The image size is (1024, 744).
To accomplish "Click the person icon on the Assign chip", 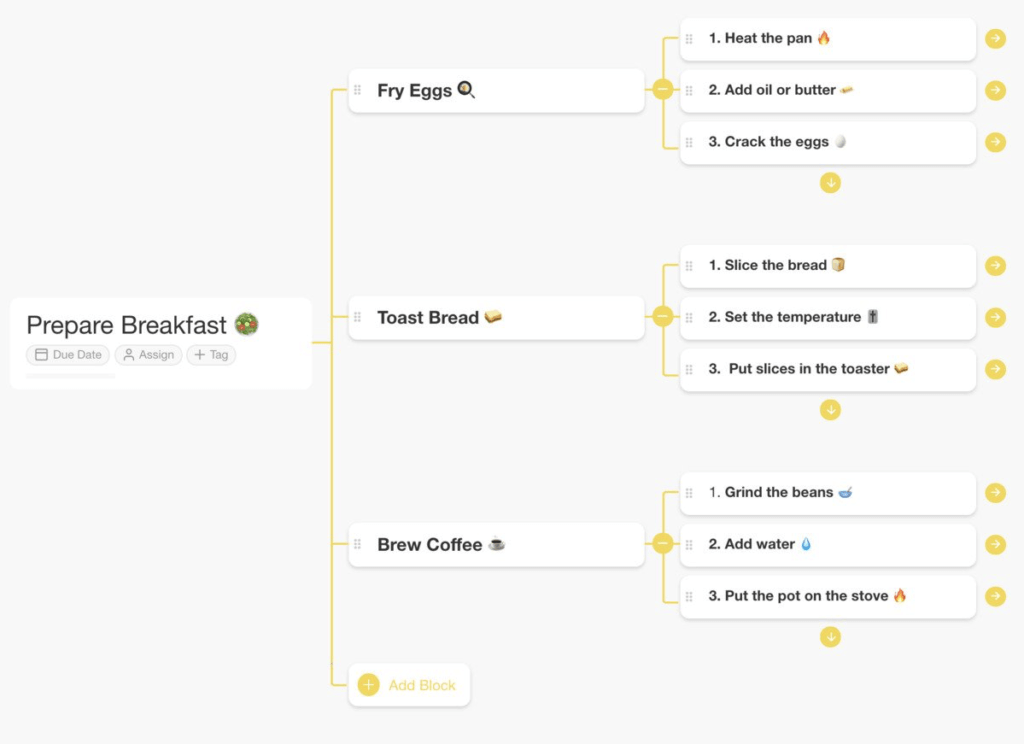I will tap(129, 354).
